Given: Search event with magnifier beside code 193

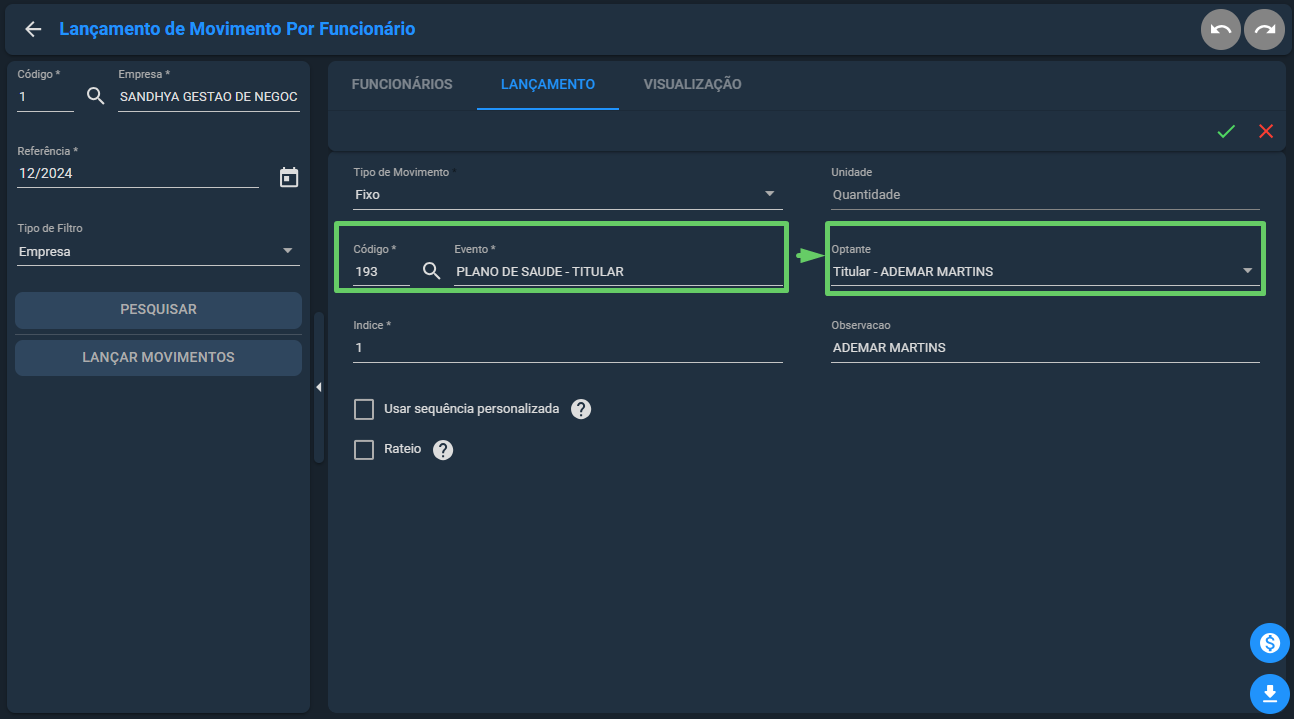Looking at the screenshot, I should click(x=432, y=271).
